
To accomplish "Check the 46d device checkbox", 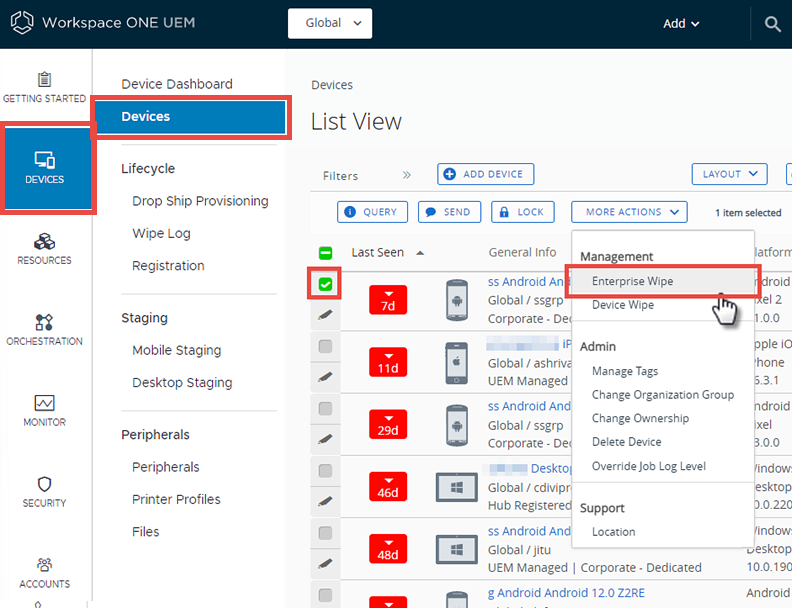I will (325, 471).
